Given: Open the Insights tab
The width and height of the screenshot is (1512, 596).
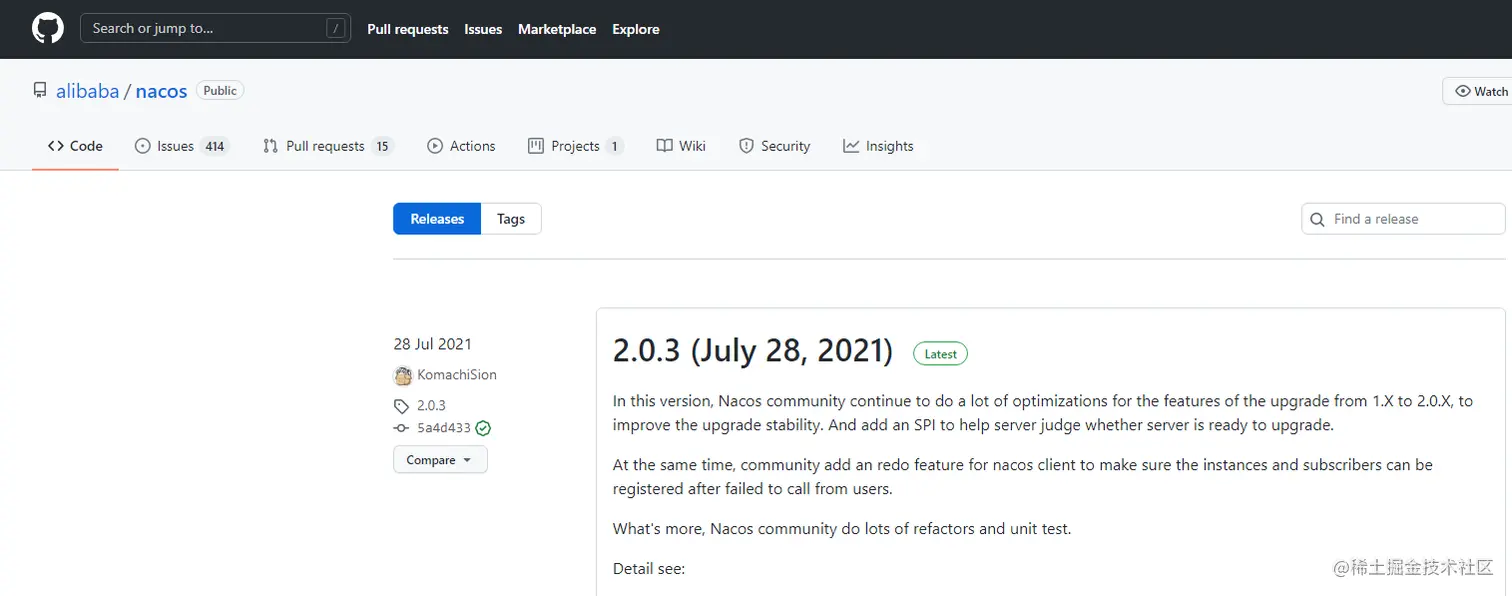Looking at the screenshot, I should 878,146.
